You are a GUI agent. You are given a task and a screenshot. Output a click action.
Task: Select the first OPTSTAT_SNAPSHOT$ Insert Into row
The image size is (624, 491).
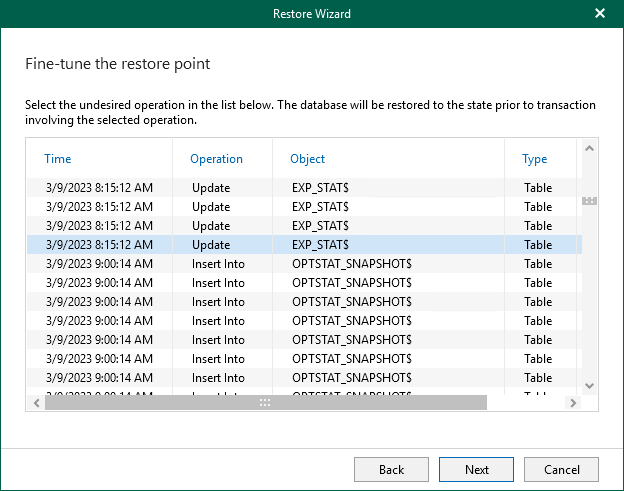tap(300, 264)
